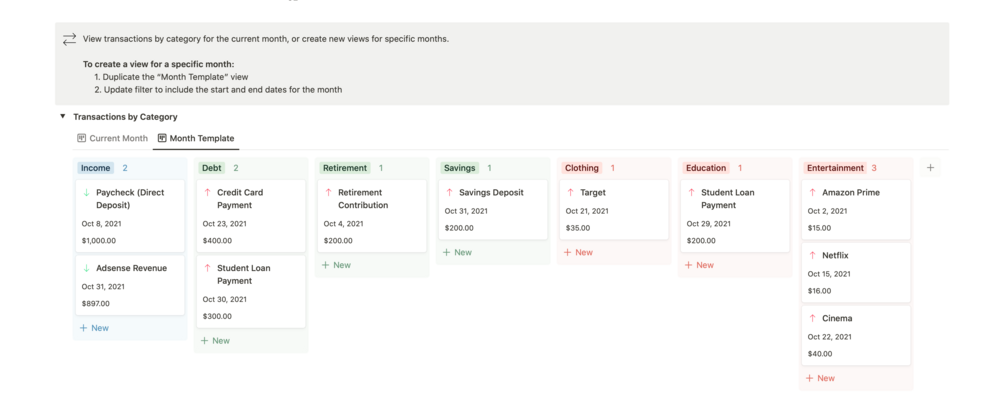The height and width of the screenshot is (412, 1005).
Task: Click the transfer arrows callout icon
Action: tap(69, 39)
